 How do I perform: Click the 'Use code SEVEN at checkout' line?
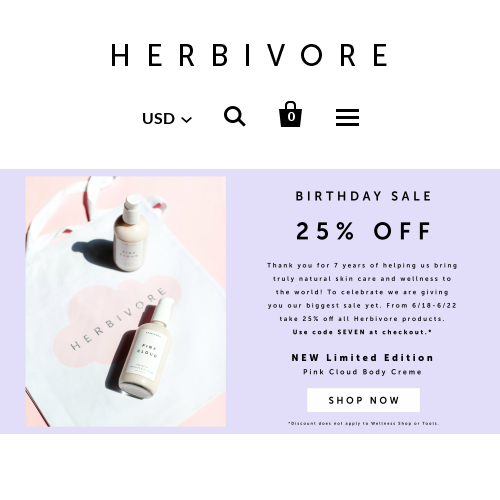[362, 332]
